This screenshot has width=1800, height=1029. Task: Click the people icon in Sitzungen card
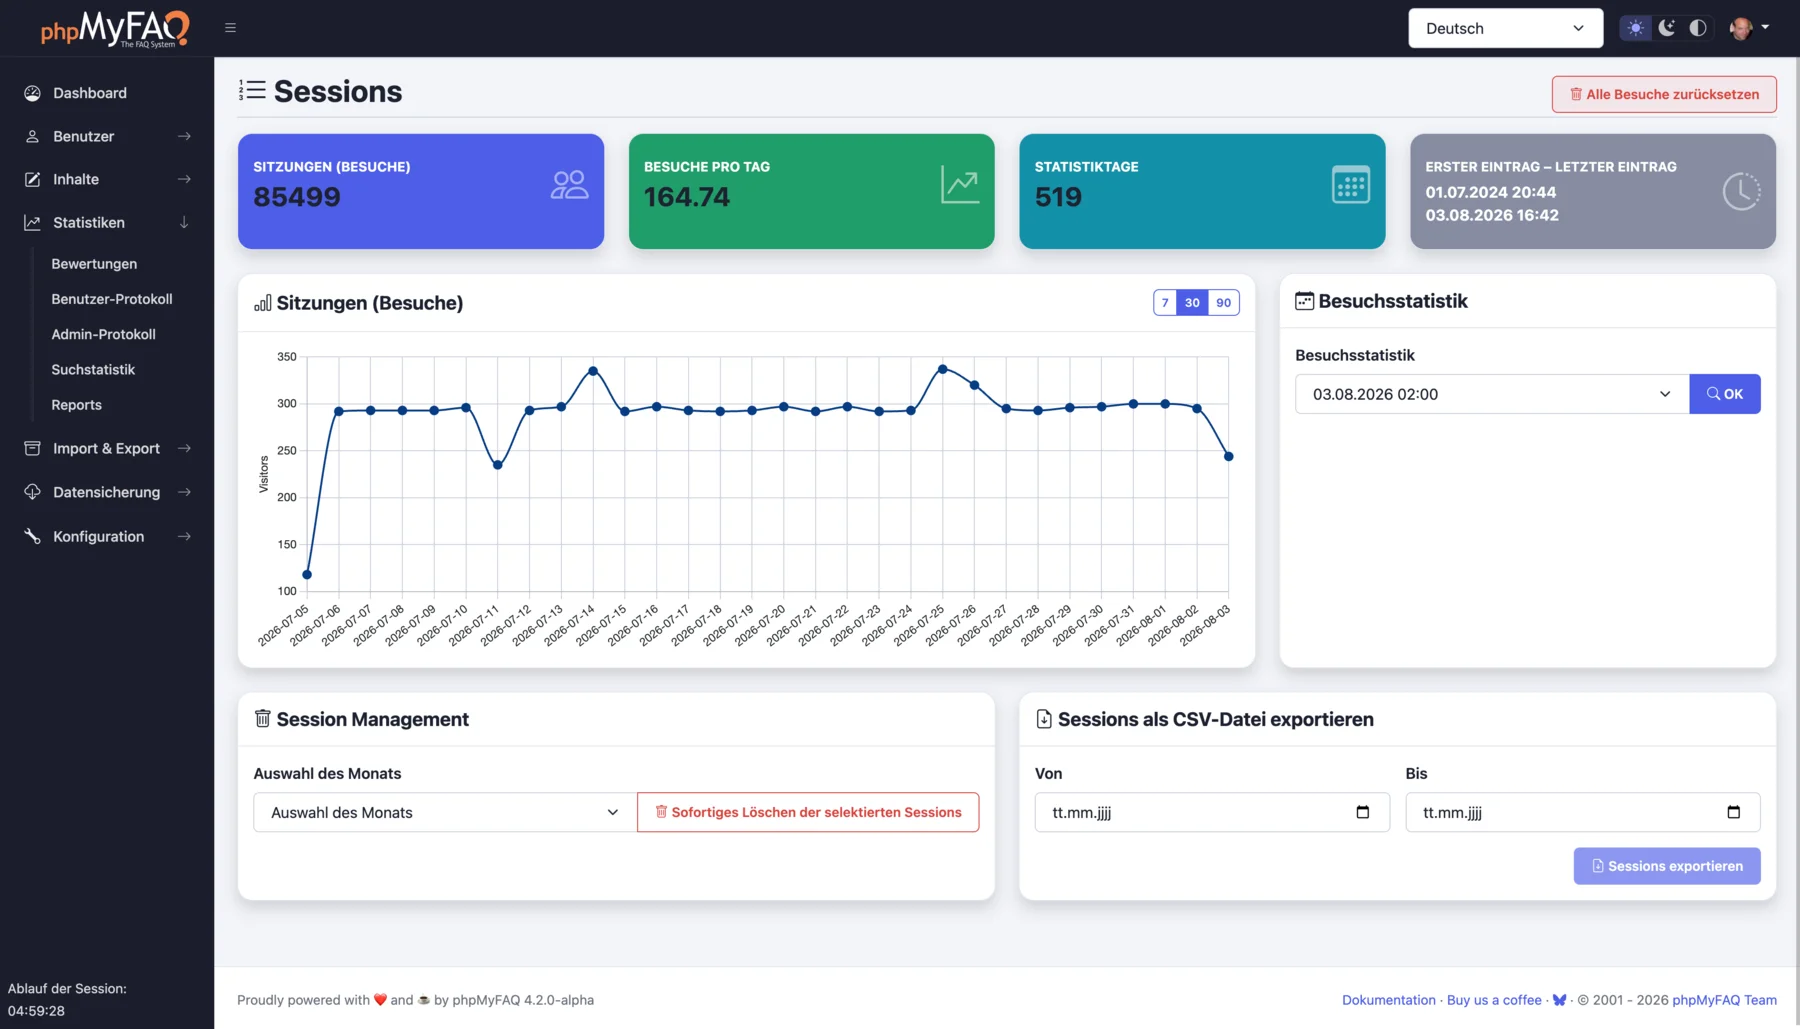[569, 185]
